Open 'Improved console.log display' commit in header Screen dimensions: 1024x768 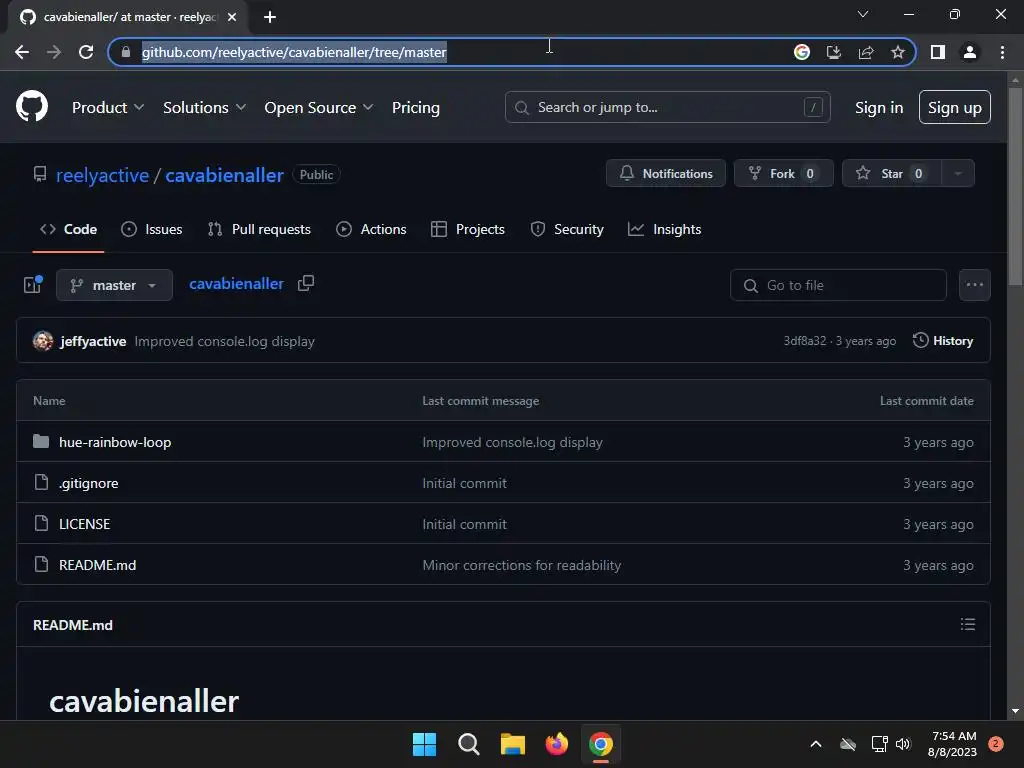pos(225,341)
